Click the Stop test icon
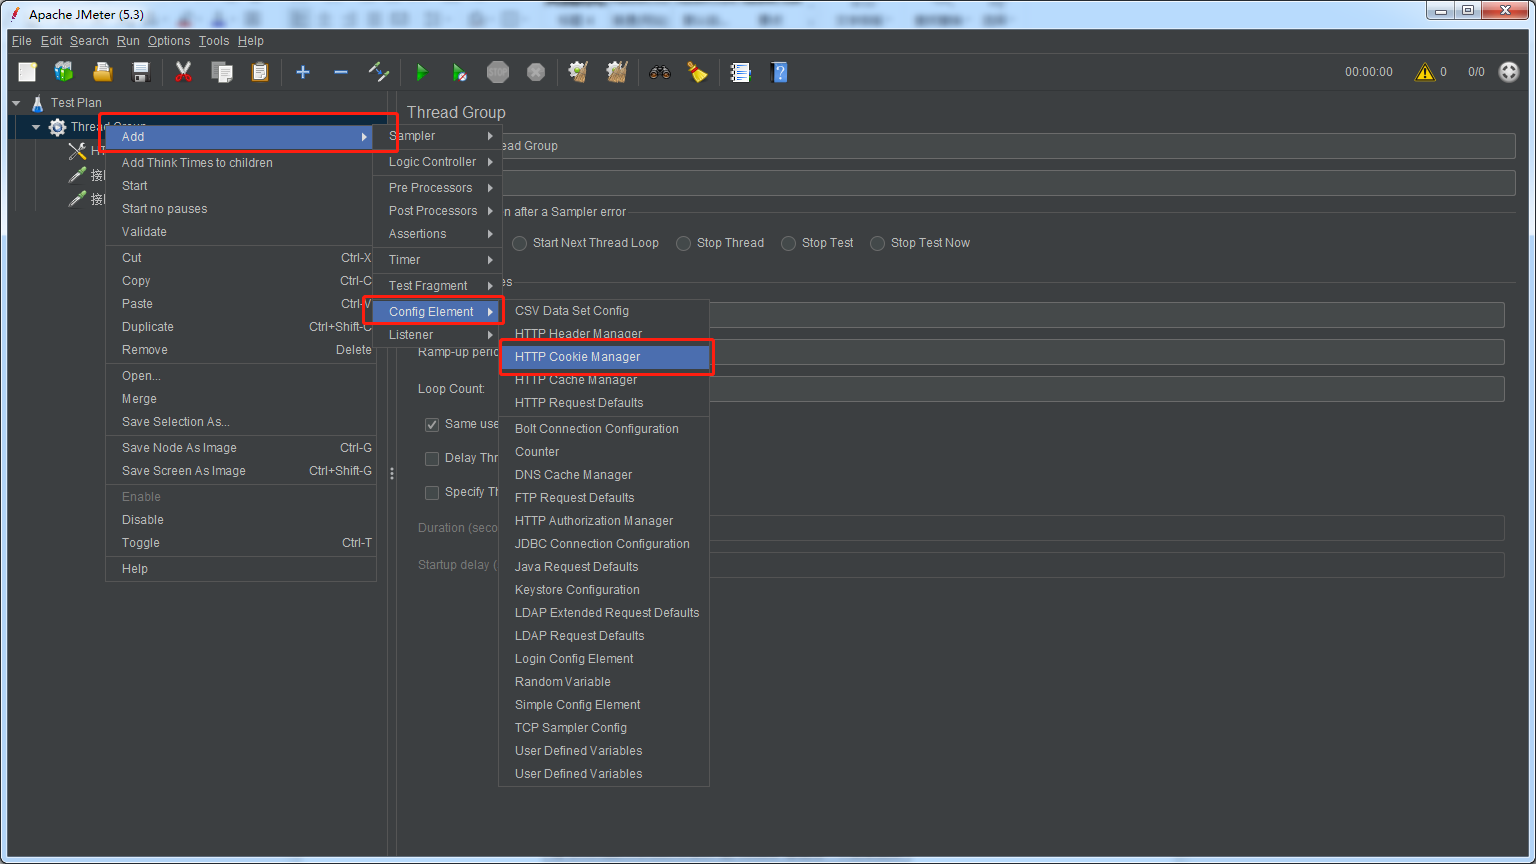1536x864 pixels. [497, 71]
